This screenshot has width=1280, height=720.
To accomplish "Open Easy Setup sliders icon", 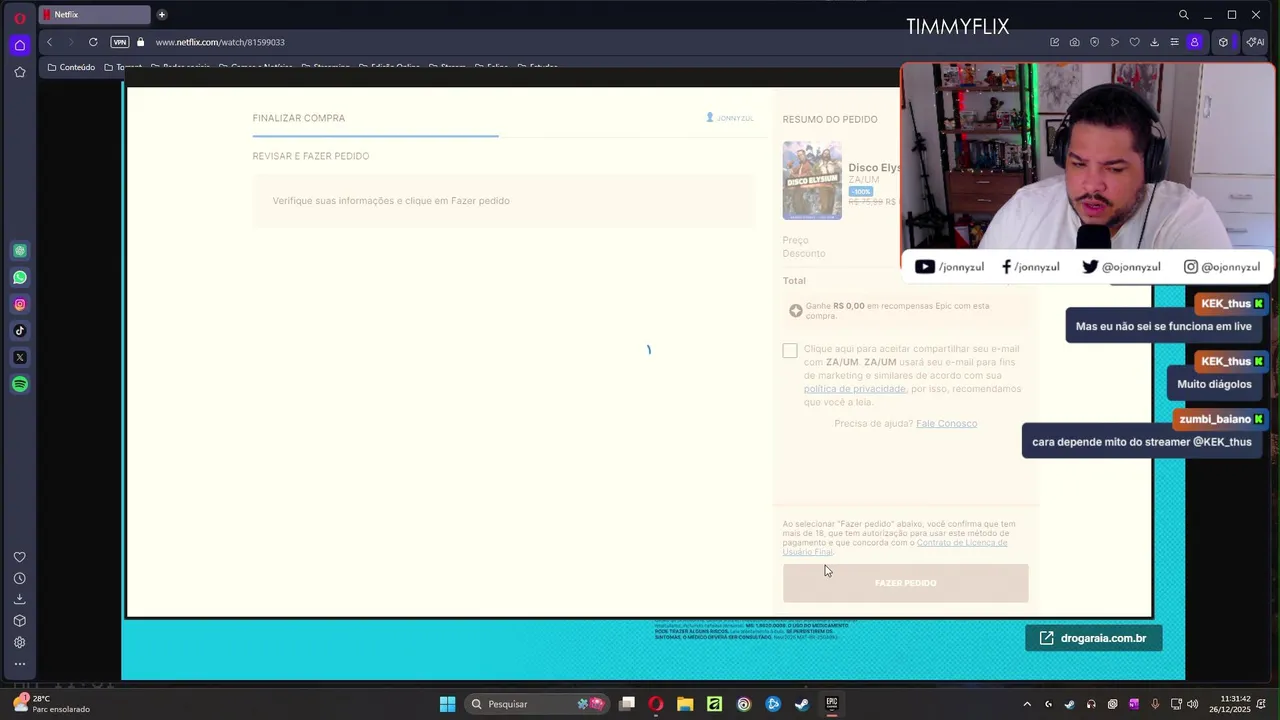I will [1174, 42].
